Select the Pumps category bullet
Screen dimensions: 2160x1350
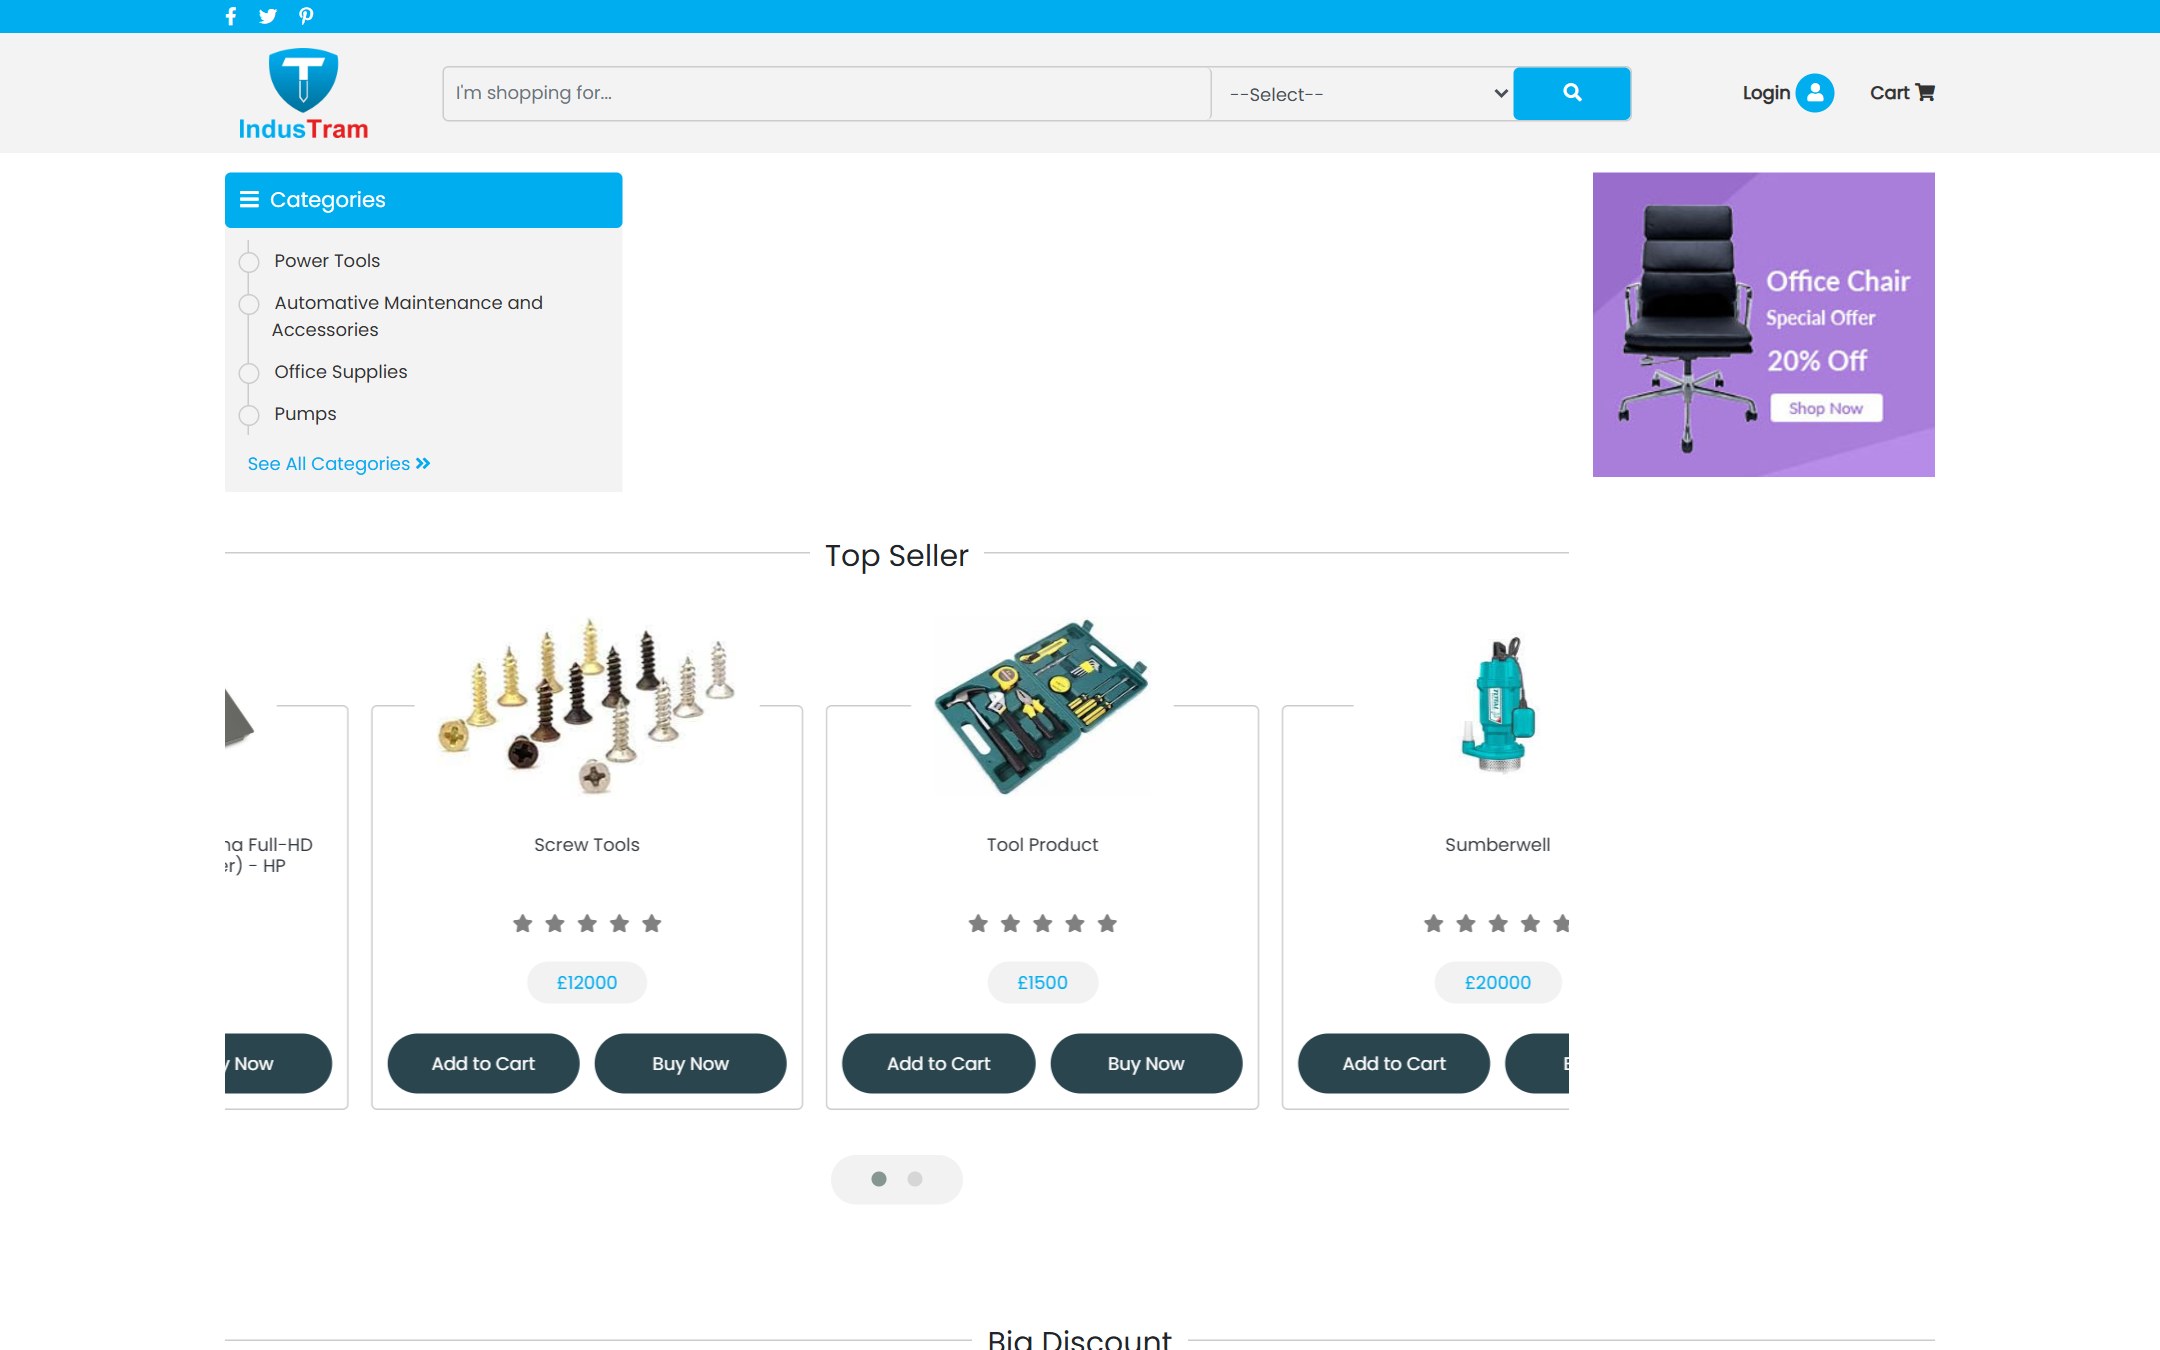coord(249,415)
